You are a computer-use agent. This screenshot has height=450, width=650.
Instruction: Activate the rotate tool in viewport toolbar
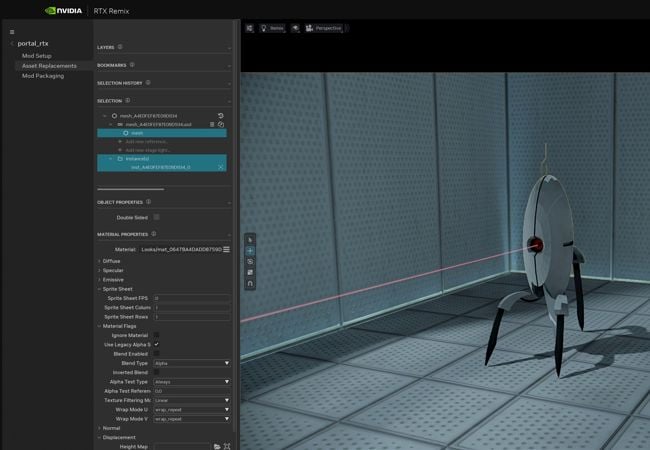click(250, 261)
